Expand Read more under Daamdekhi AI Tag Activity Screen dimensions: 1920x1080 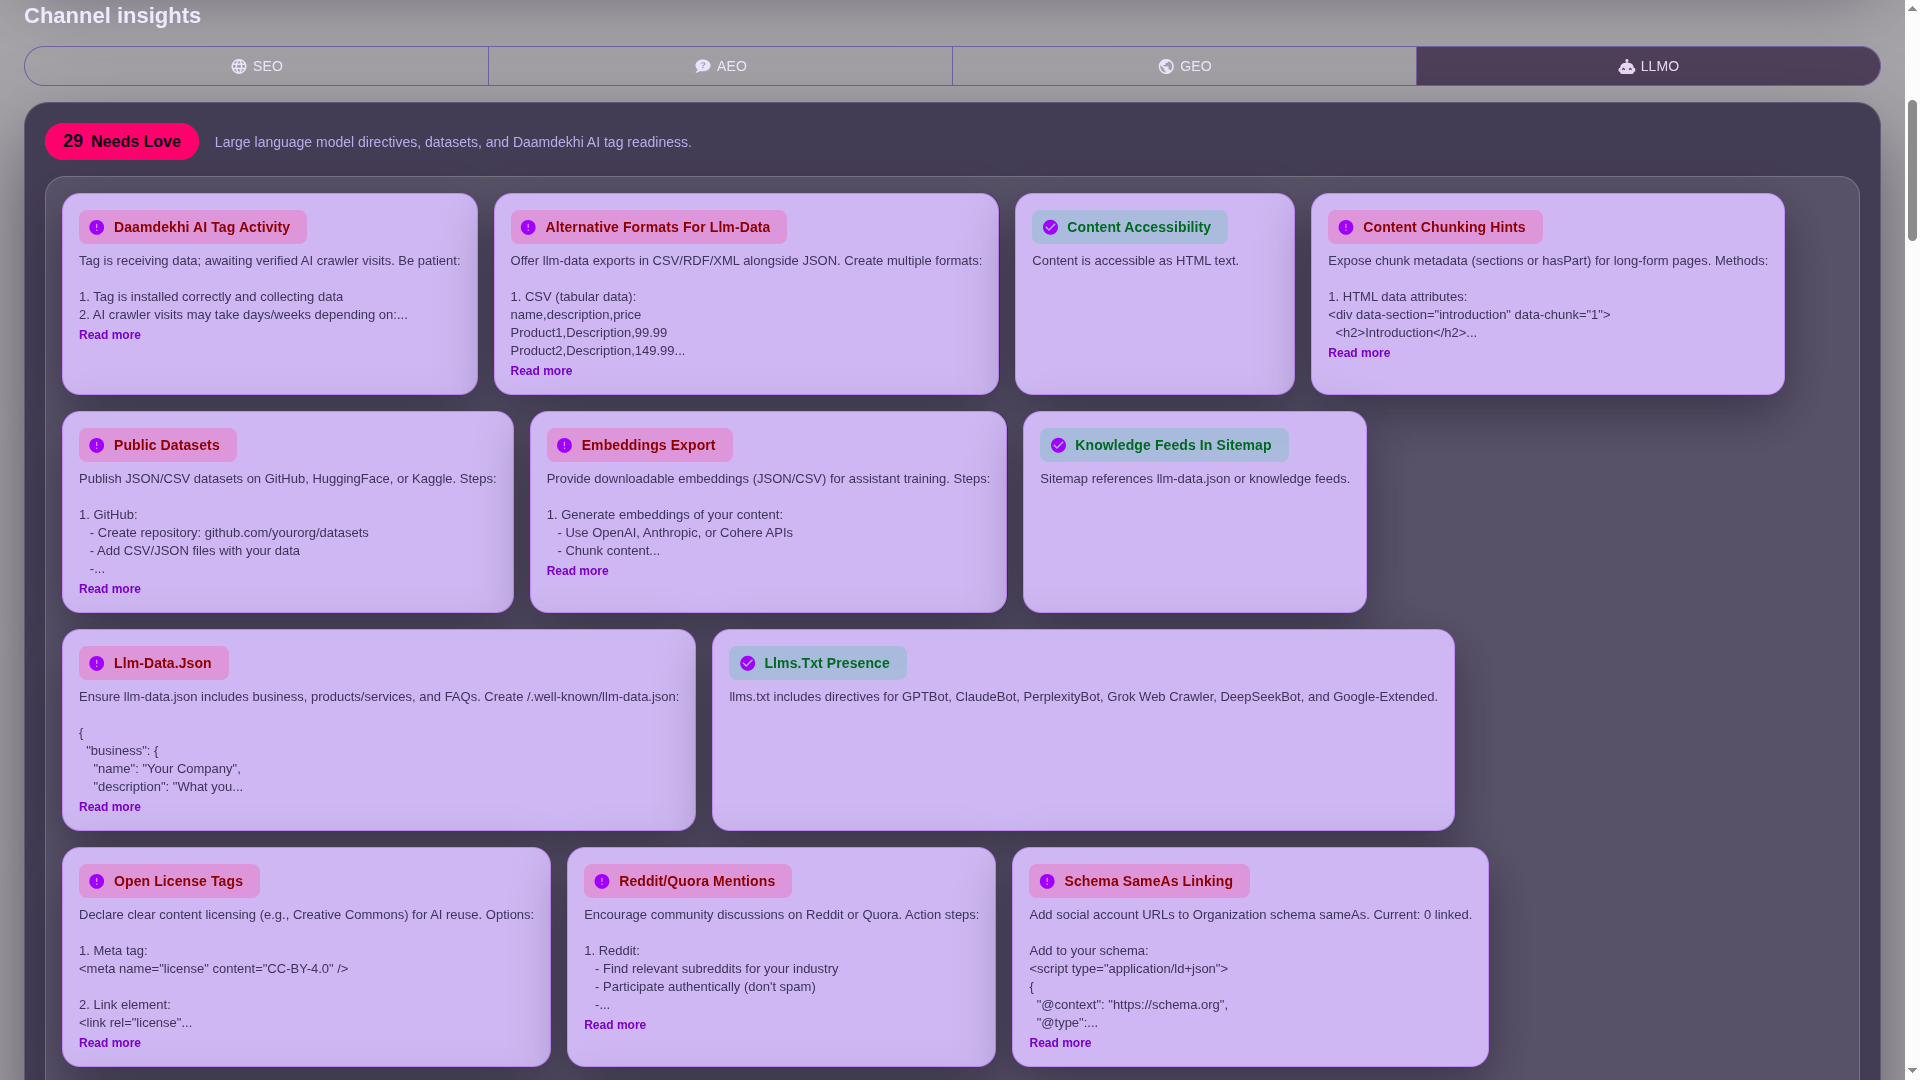[x=110, y=336]
